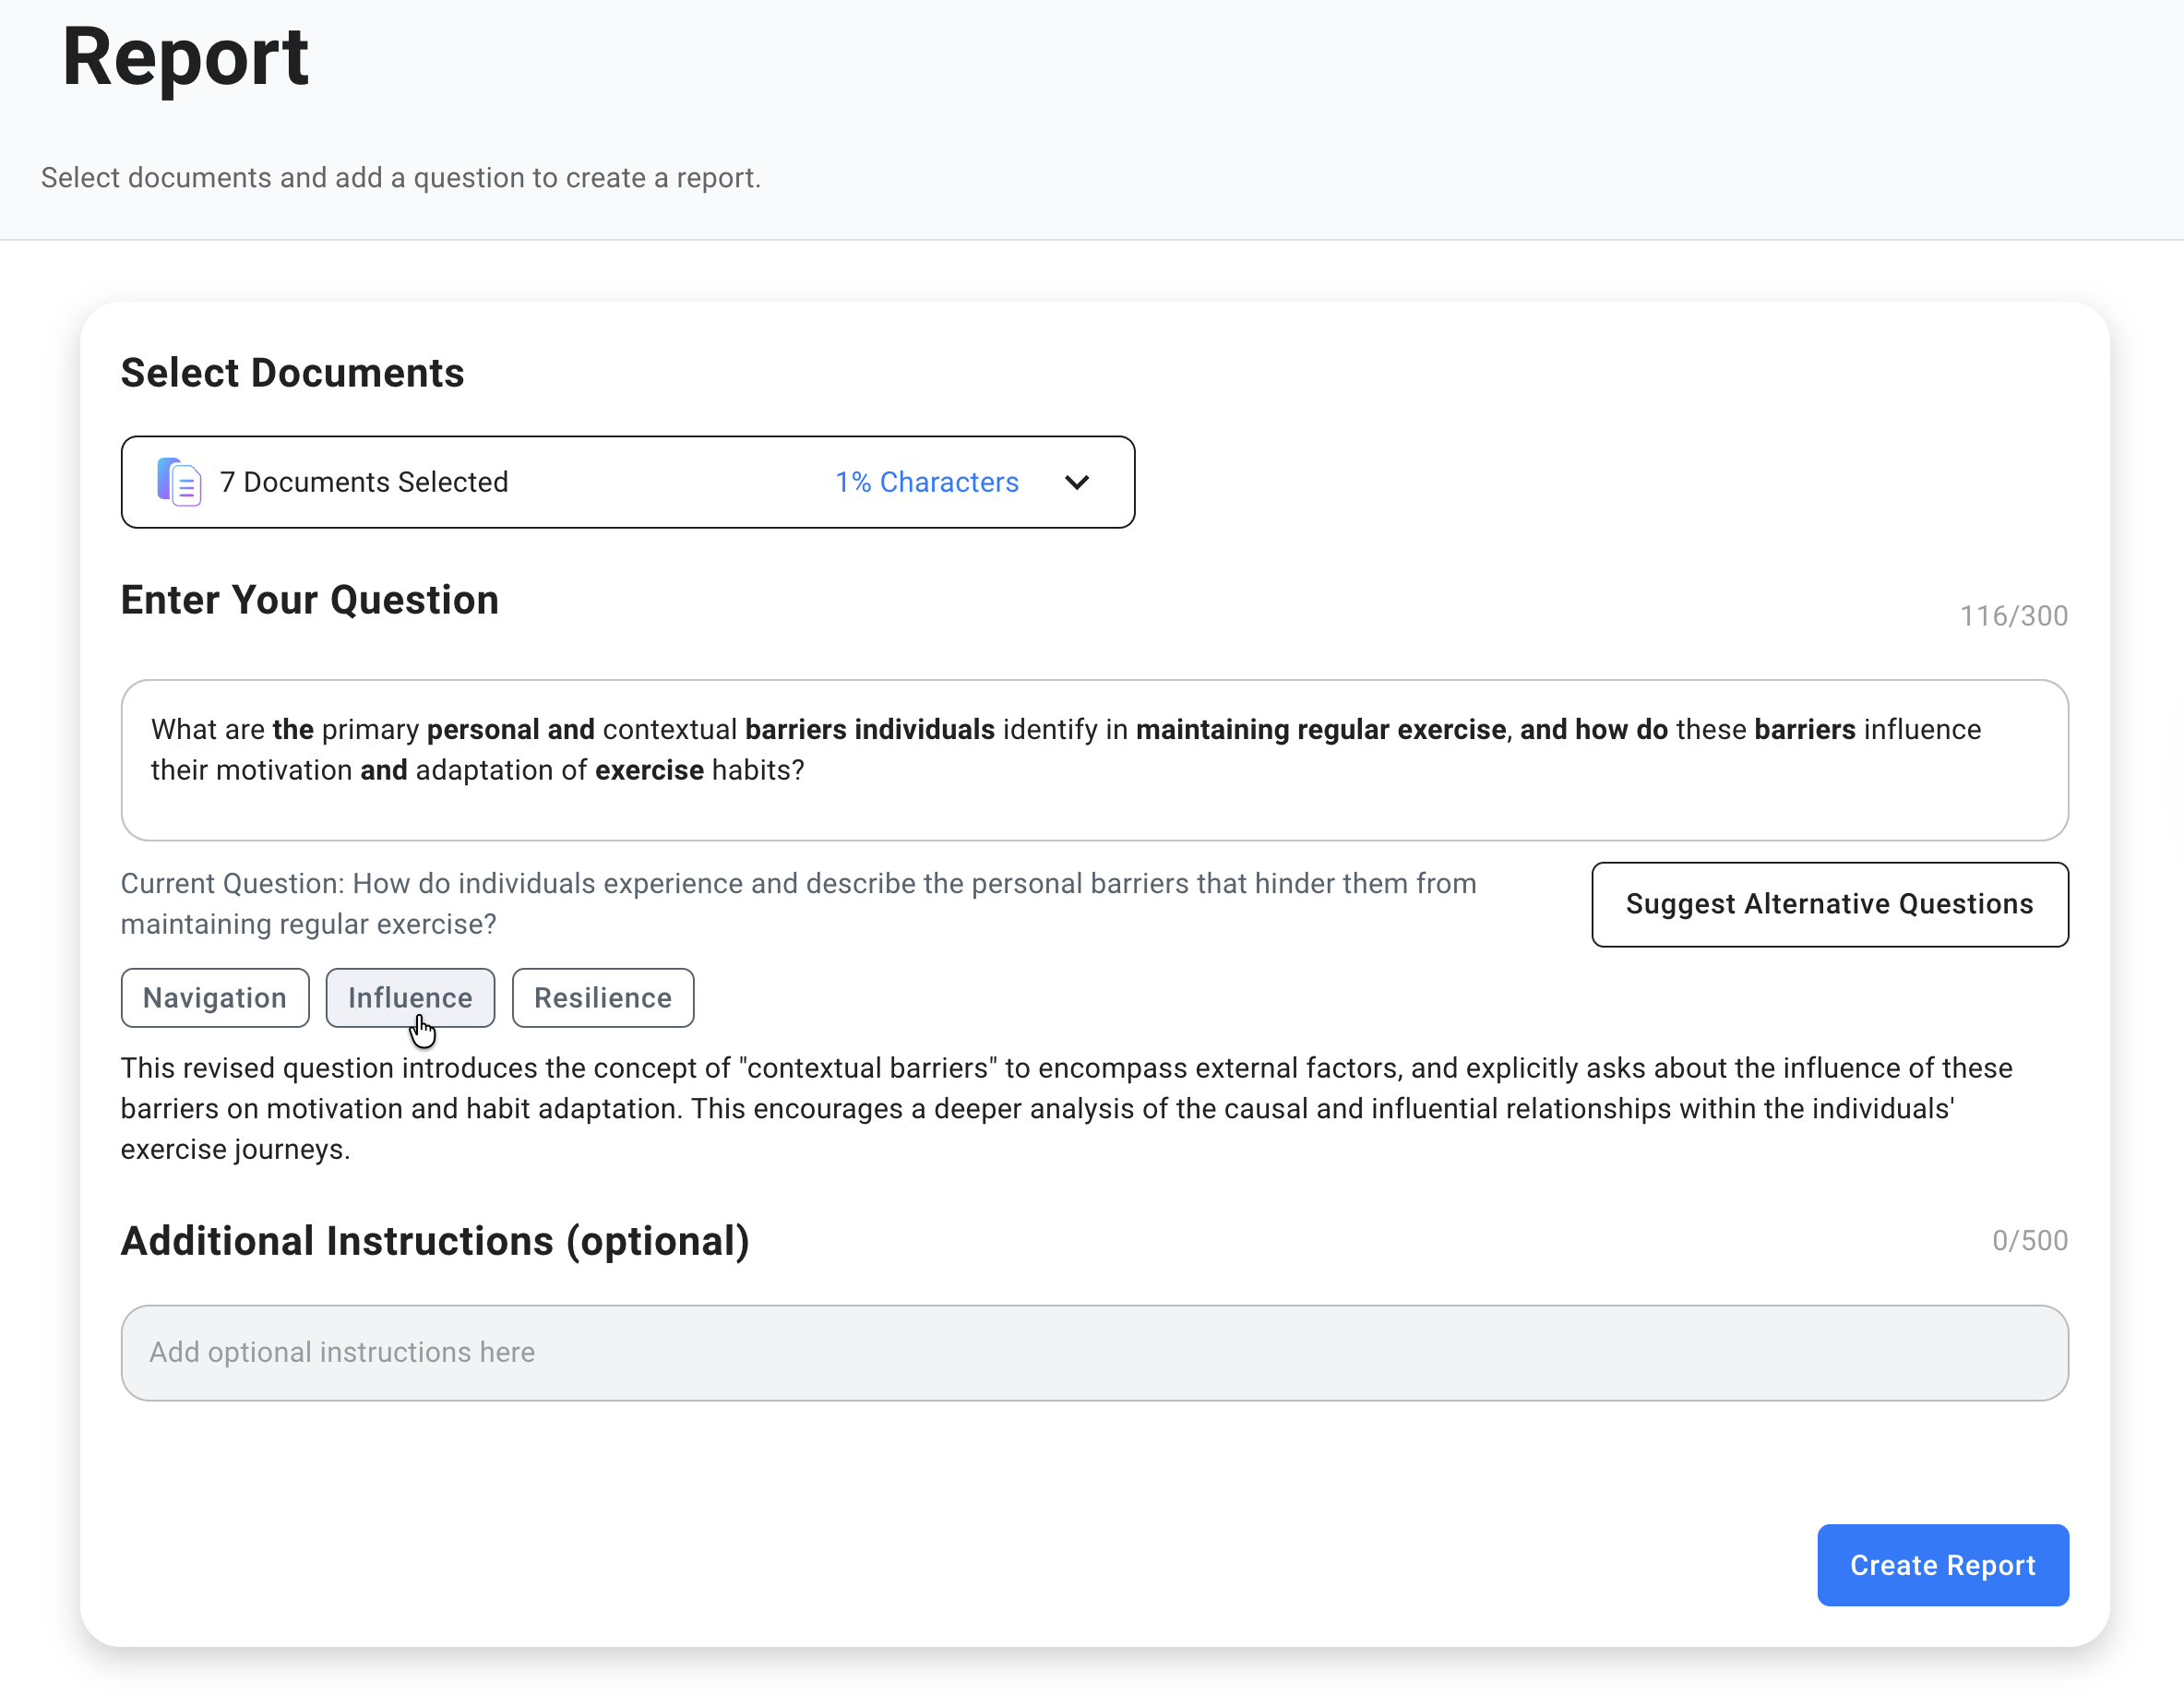2184x1694 pixels.
Task: Click the Additional Instructions (optional) heading
Action: 435,1240
